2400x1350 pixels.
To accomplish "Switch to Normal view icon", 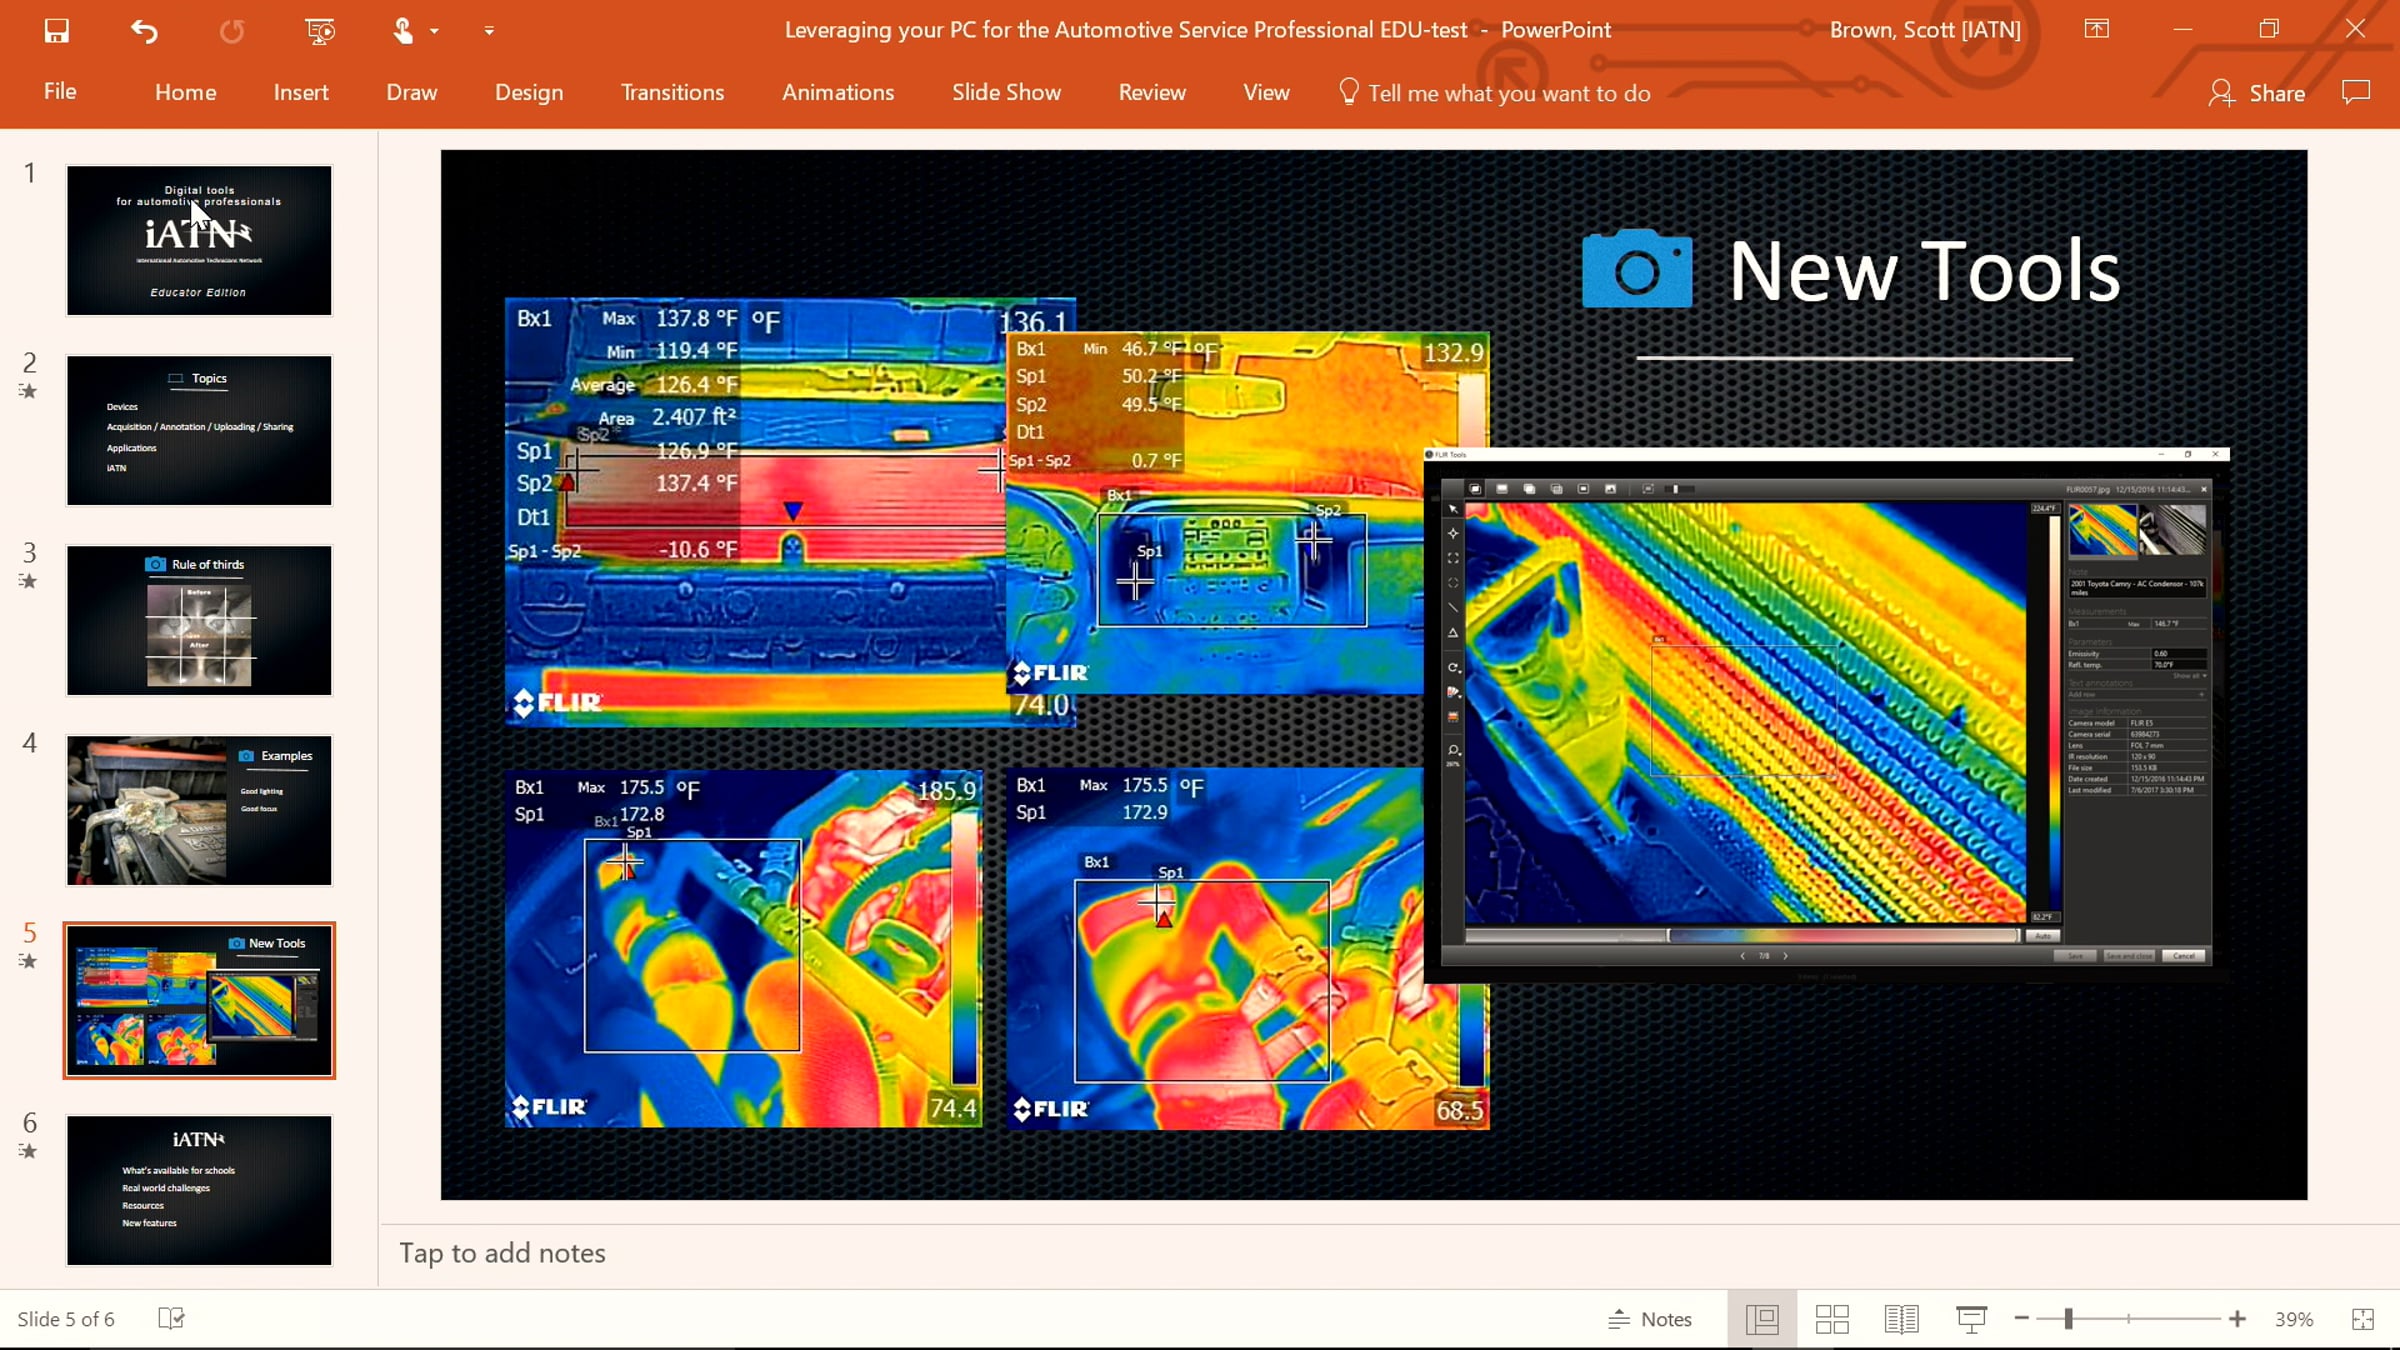I will pyautogui.click(x=1762, y=1319).
